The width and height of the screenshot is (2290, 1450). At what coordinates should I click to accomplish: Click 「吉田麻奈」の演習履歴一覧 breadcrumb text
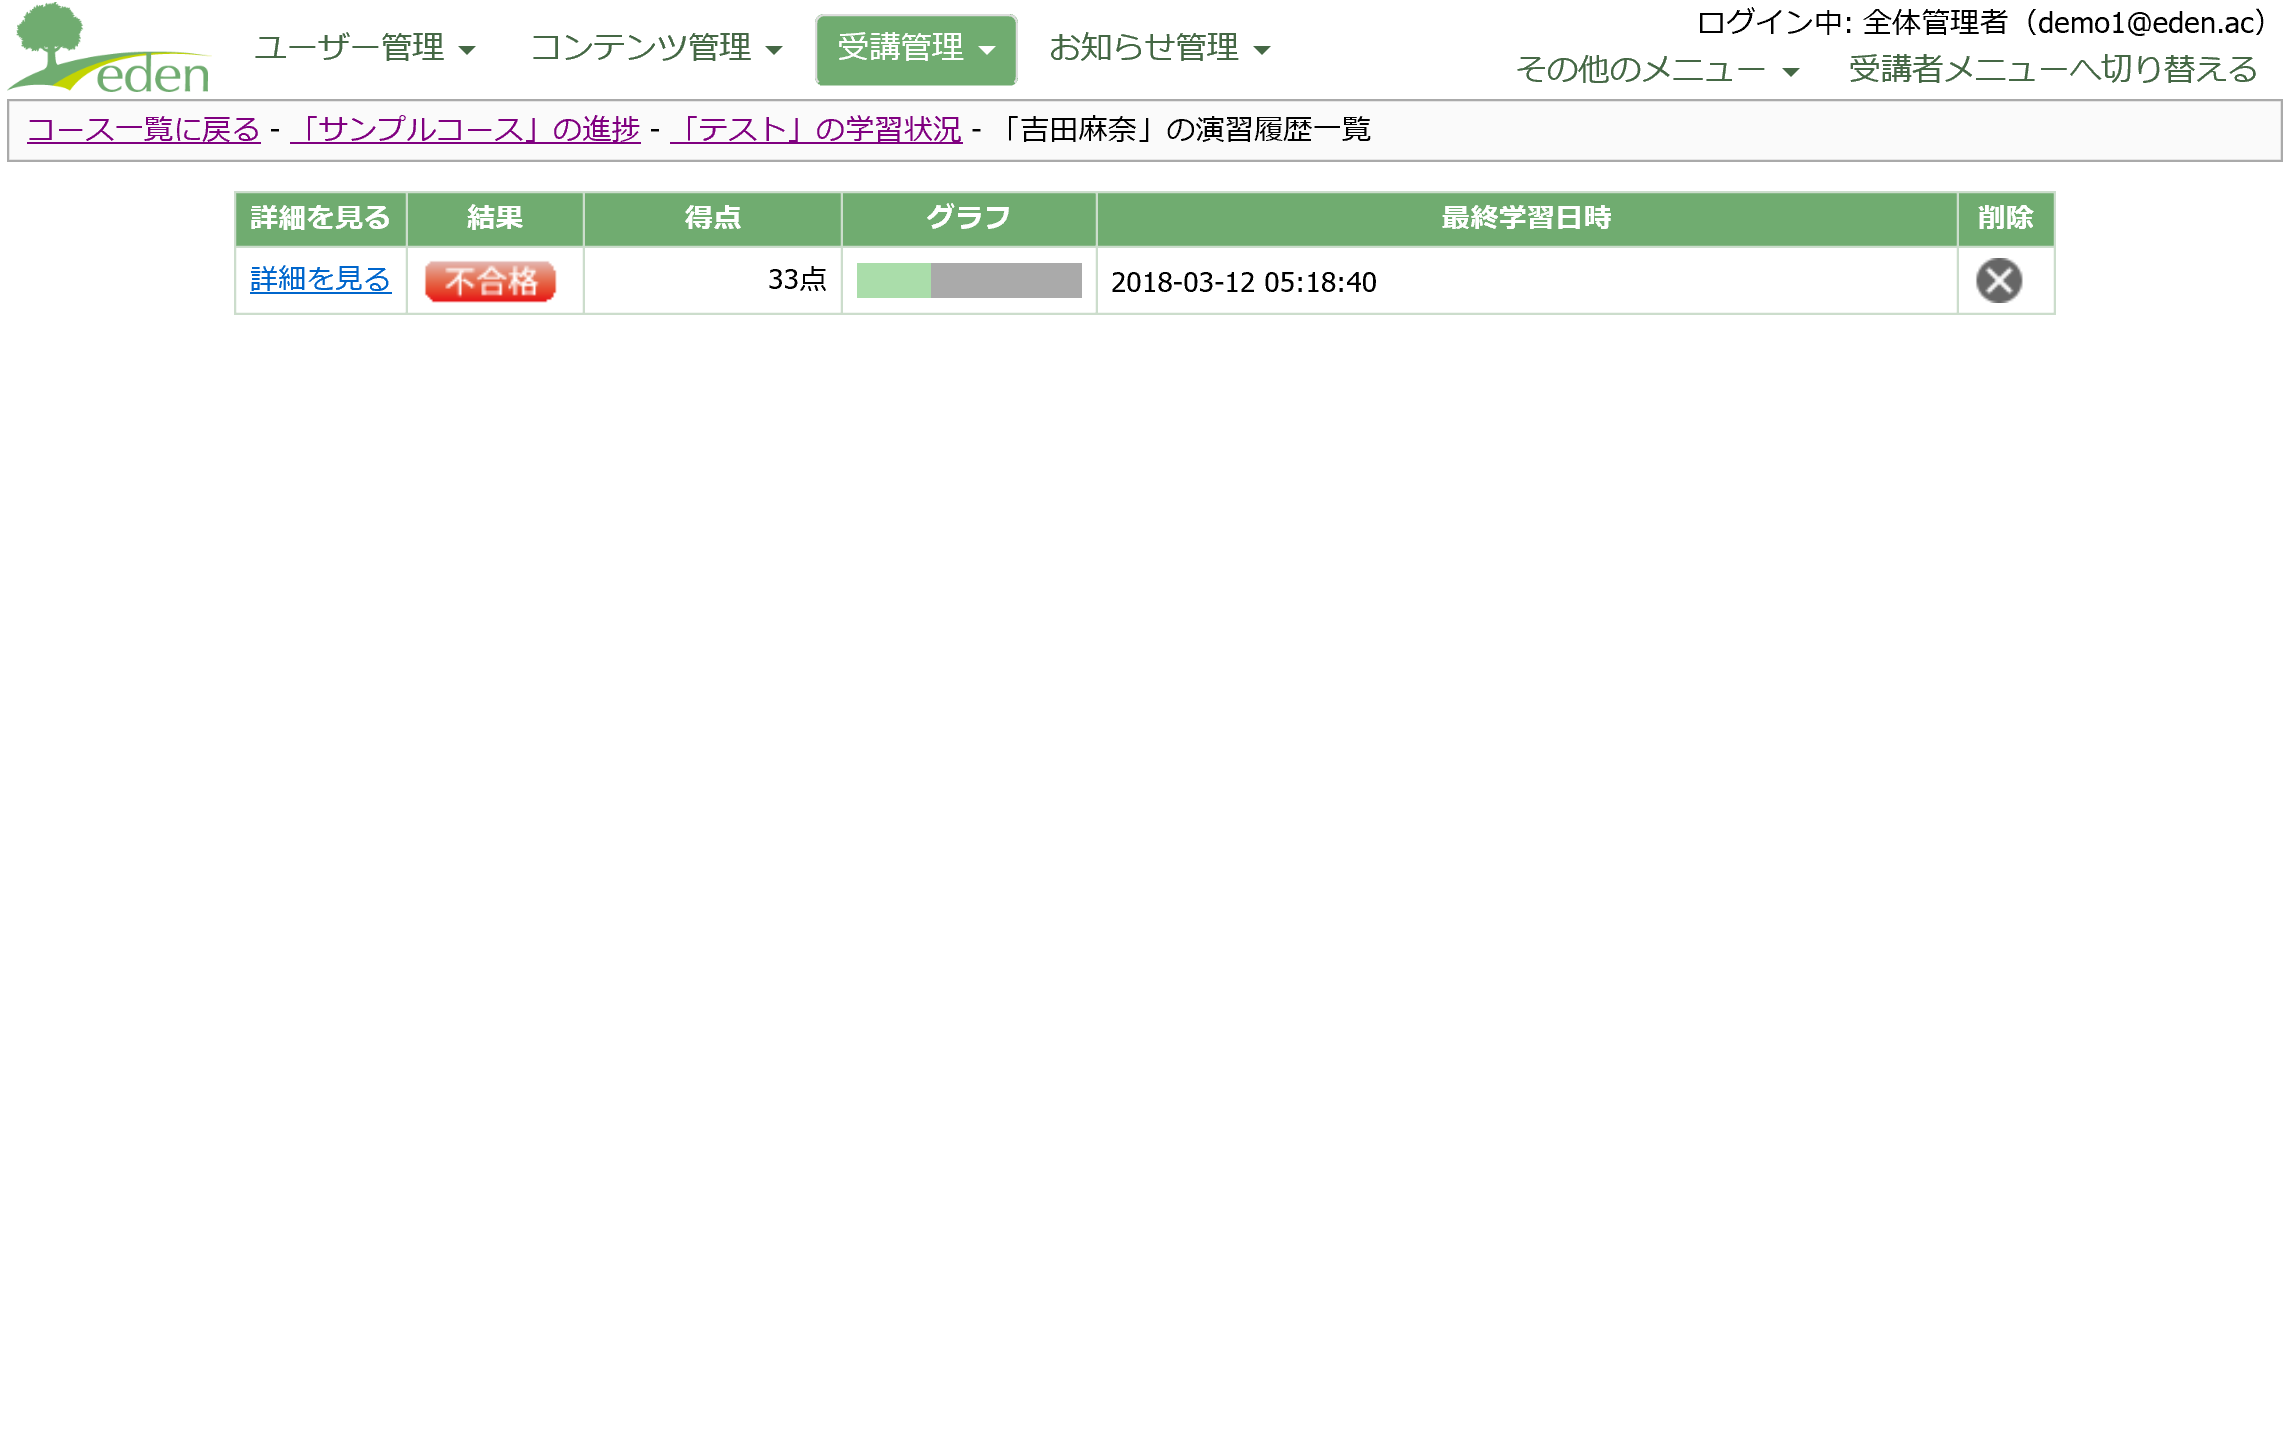coord(1182,130)
